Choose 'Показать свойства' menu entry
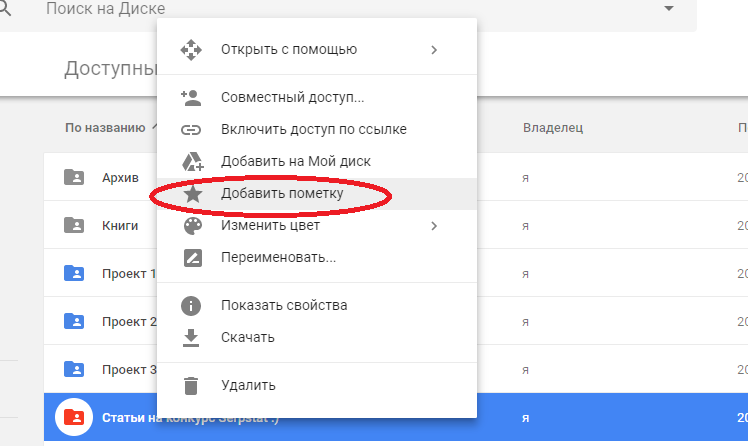 pyautogui.click(x=317, y=306)
